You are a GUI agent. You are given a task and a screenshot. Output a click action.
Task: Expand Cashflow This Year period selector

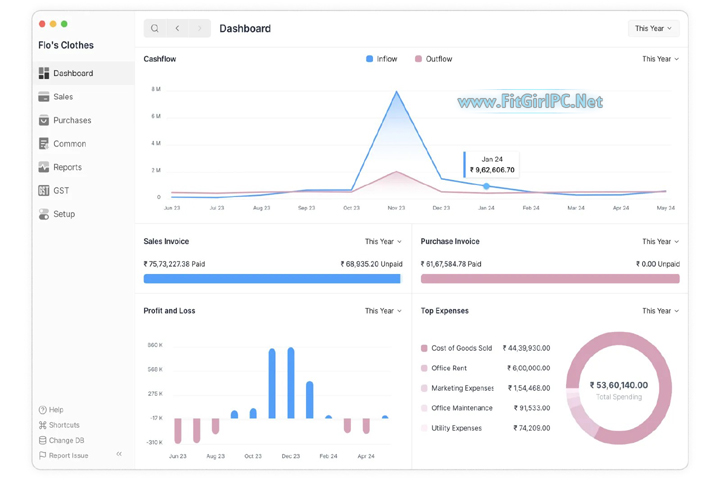coord(660,59)
